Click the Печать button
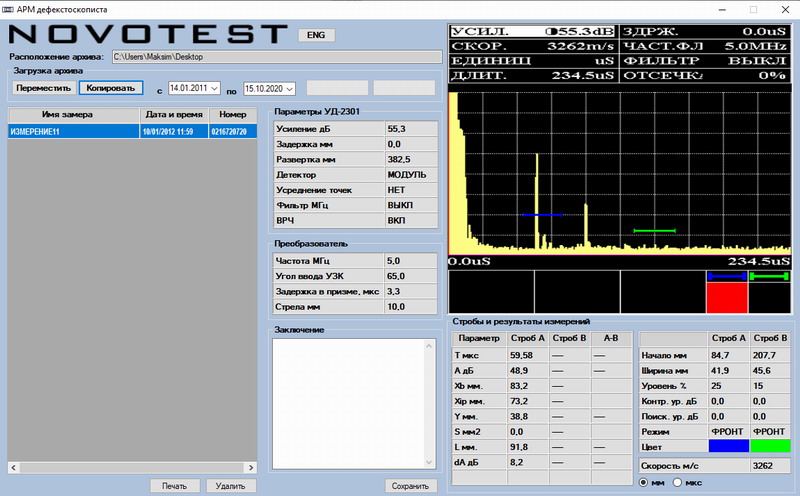The width and height of the screenshot is (800, 496). (x=175, y=486)
